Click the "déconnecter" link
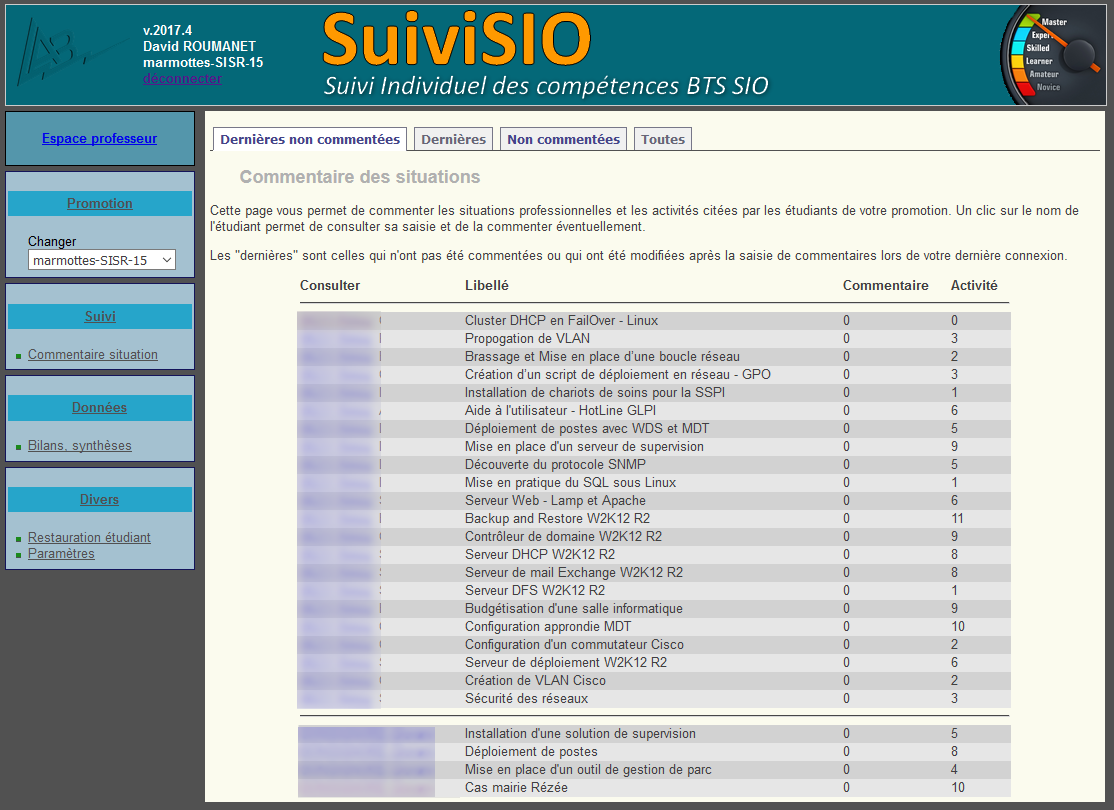This screenshot has height=810, width=1114. pos(181,78)
